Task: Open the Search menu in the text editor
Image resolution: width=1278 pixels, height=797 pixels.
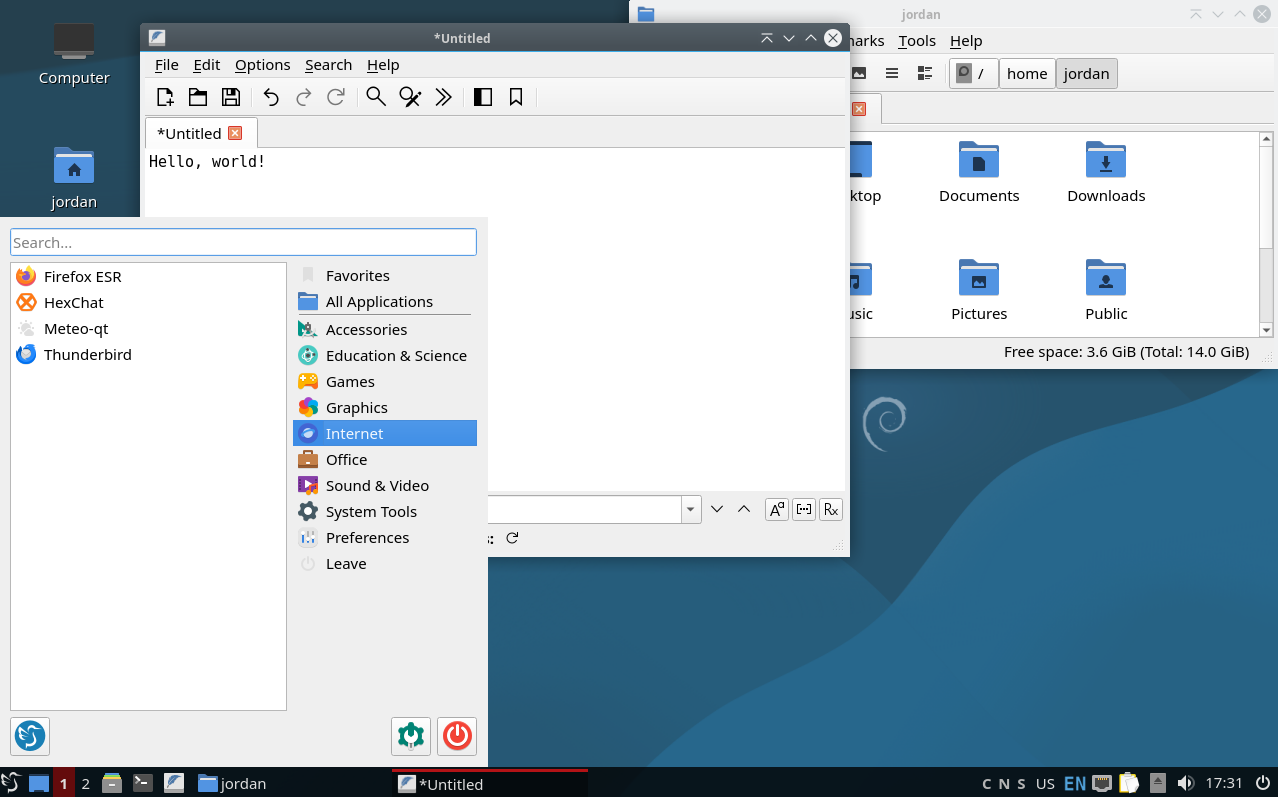Action: [x=329, y=65]
